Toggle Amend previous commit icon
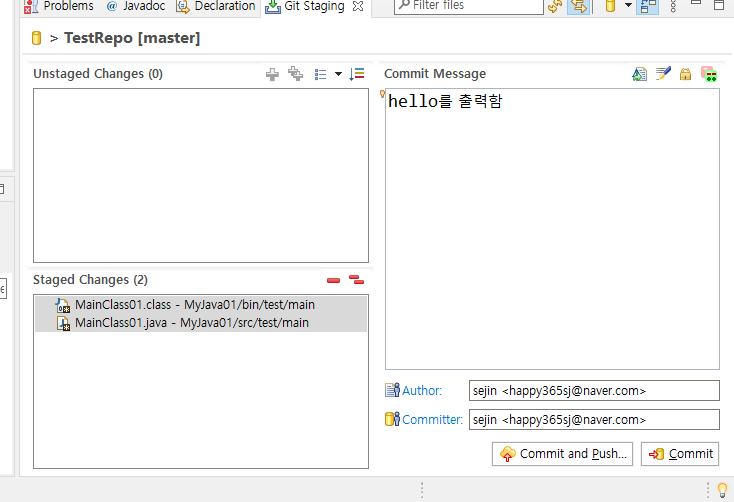 coord(639,74)
